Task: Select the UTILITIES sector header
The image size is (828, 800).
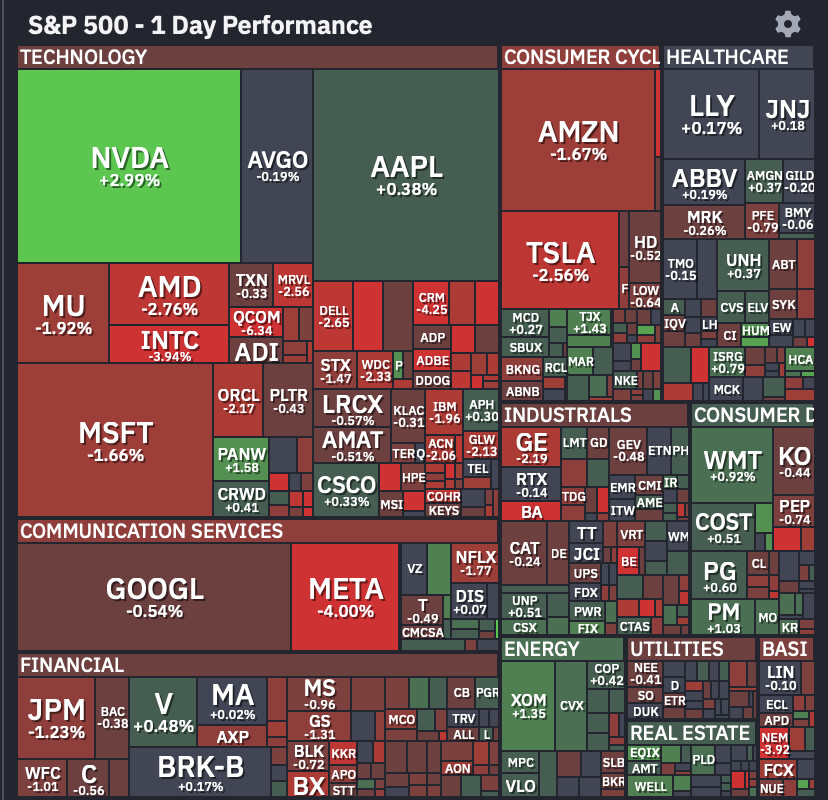Action: [692, 649]
